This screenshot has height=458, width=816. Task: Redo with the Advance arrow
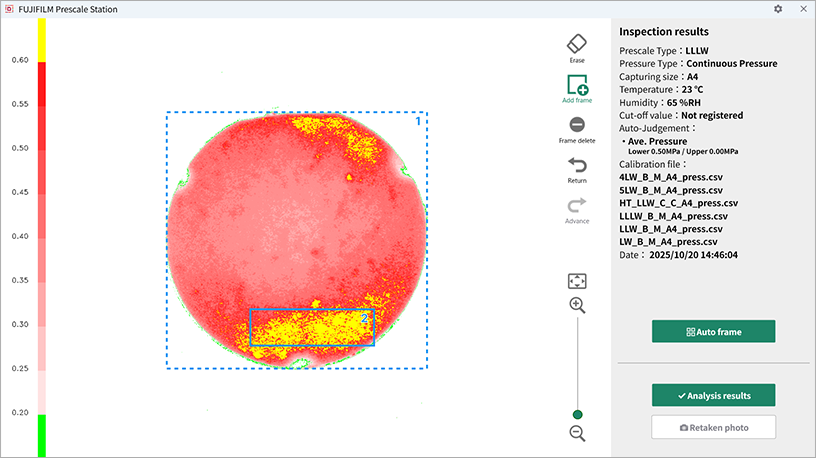tap(577, 205)
